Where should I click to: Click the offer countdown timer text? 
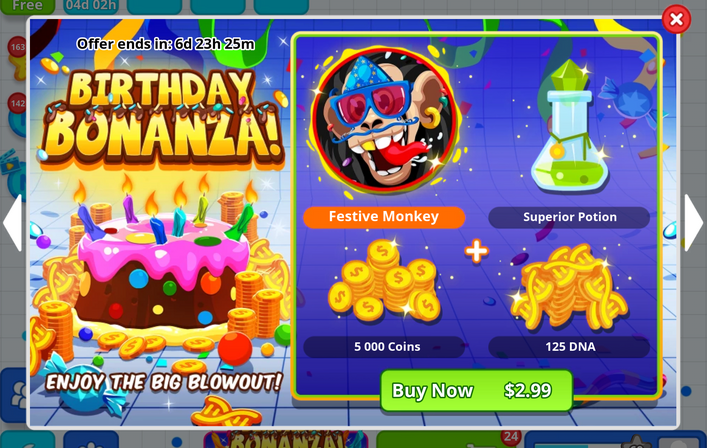click(165, 44)
